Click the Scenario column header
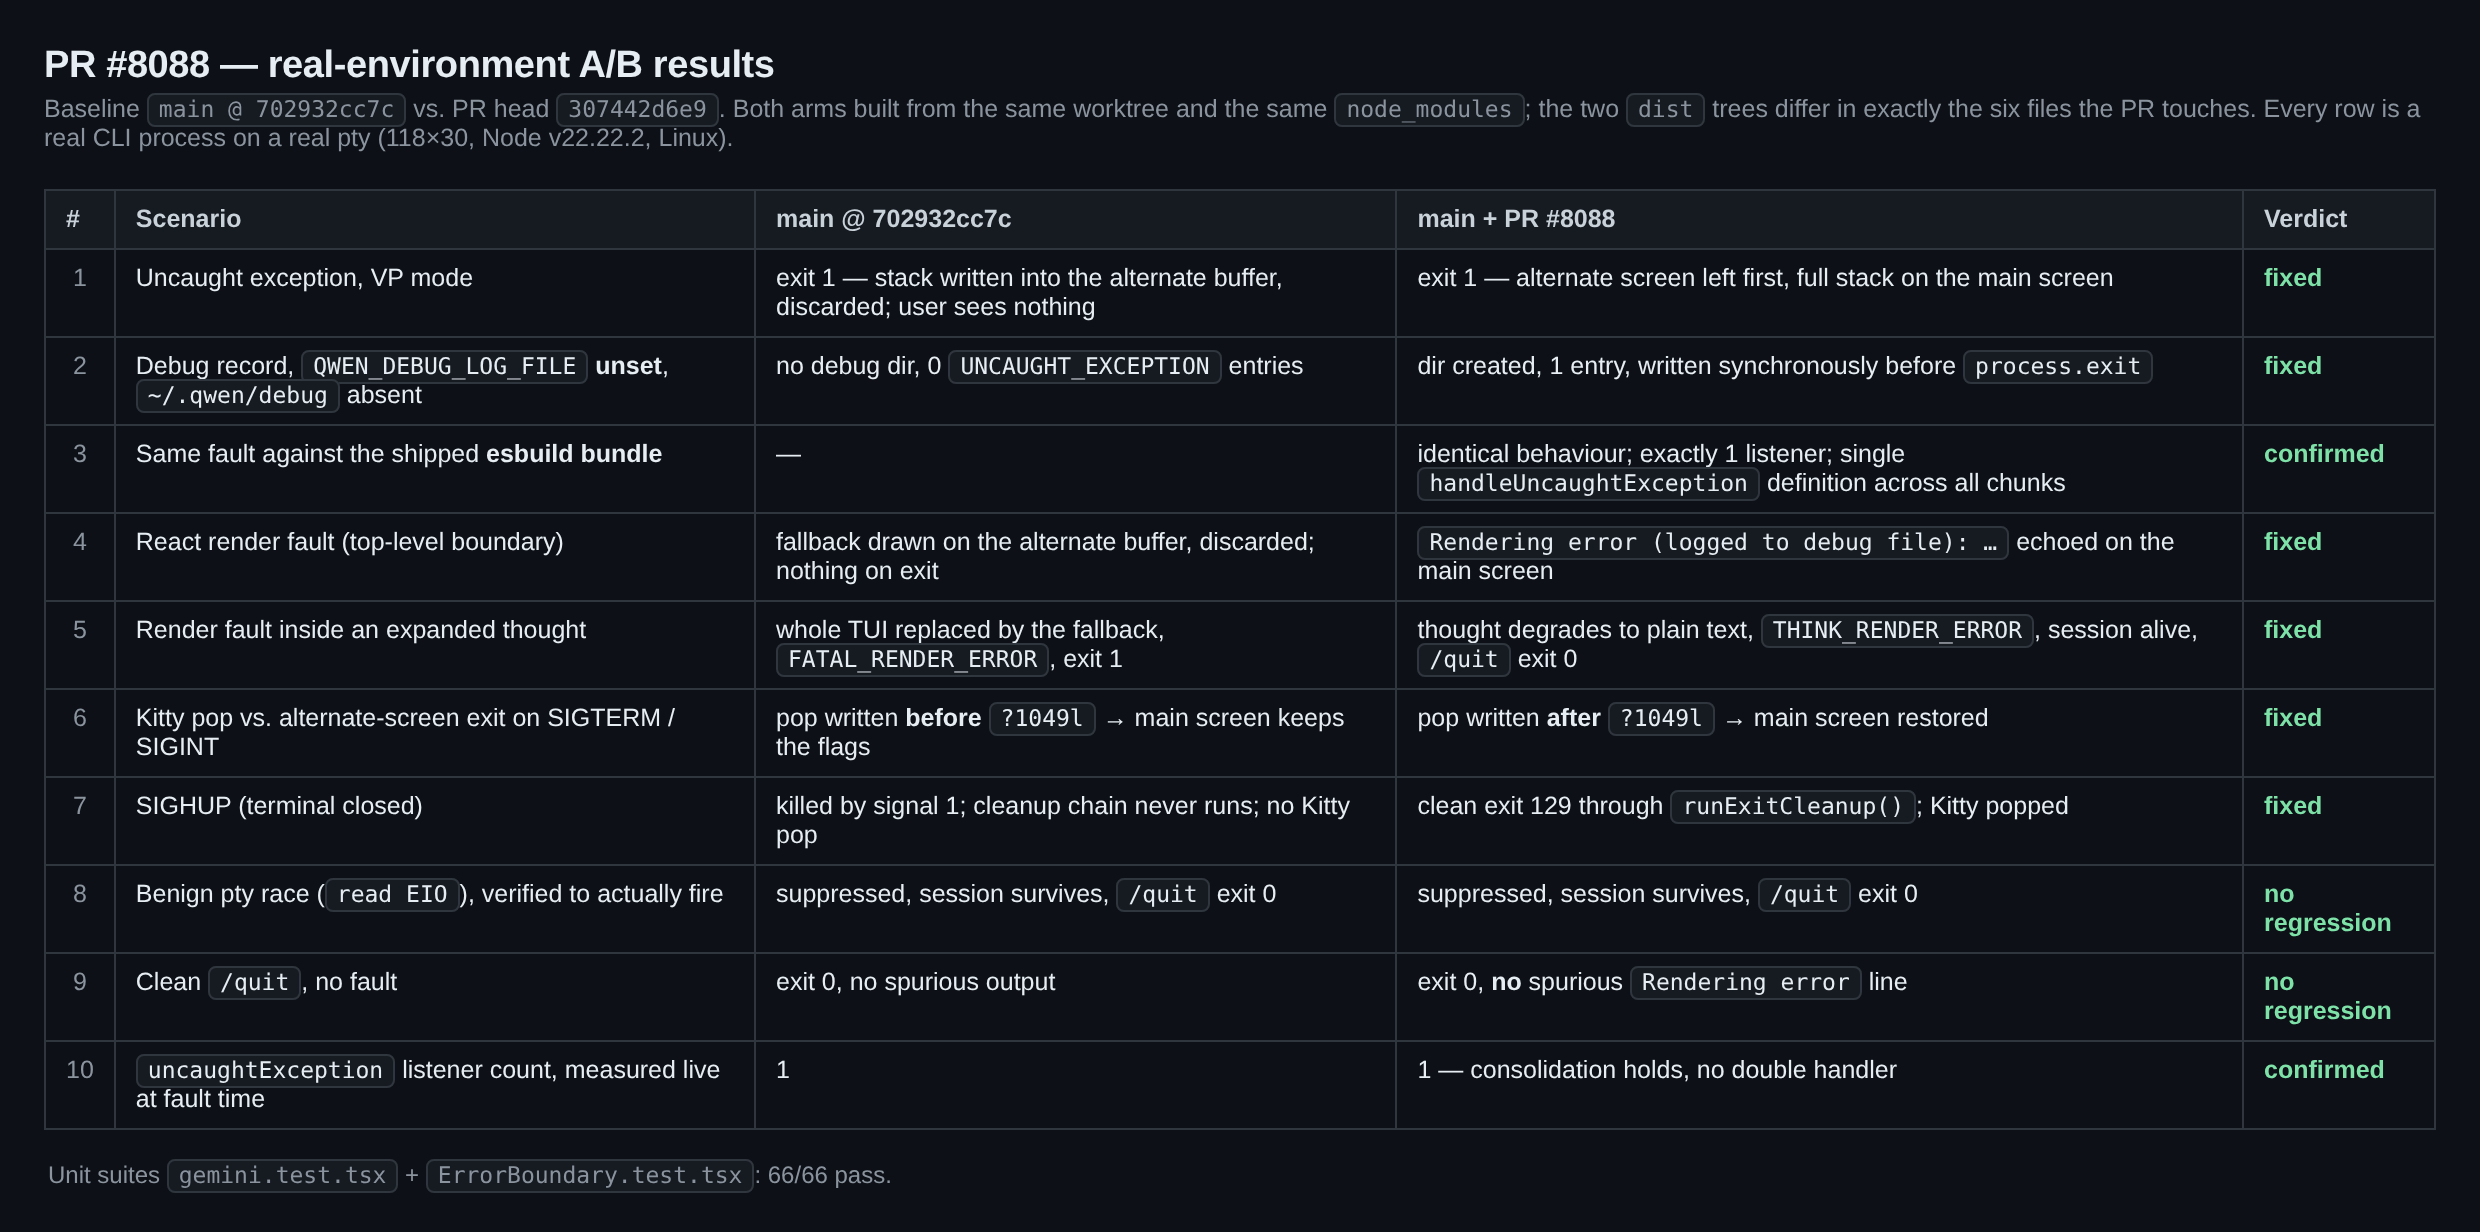This screenshot has width=2480, height=1232. tap(188, 219)
